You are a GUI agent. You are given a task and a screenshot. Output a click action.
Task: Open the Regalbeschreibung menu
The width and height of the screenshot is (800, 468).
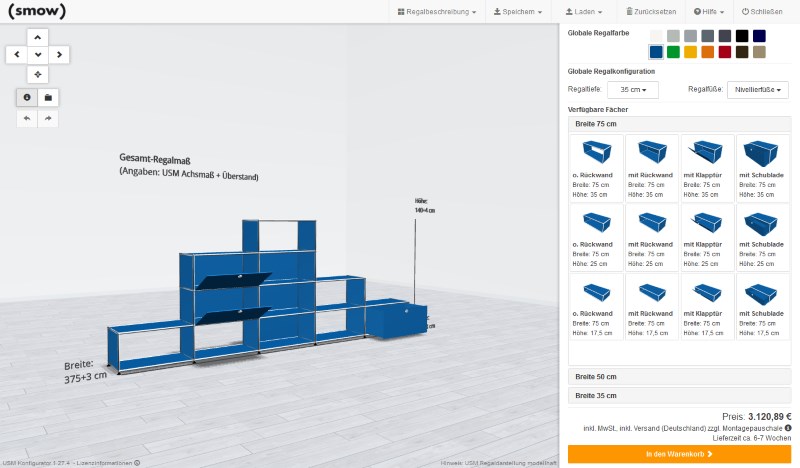[x=436, y=12]
